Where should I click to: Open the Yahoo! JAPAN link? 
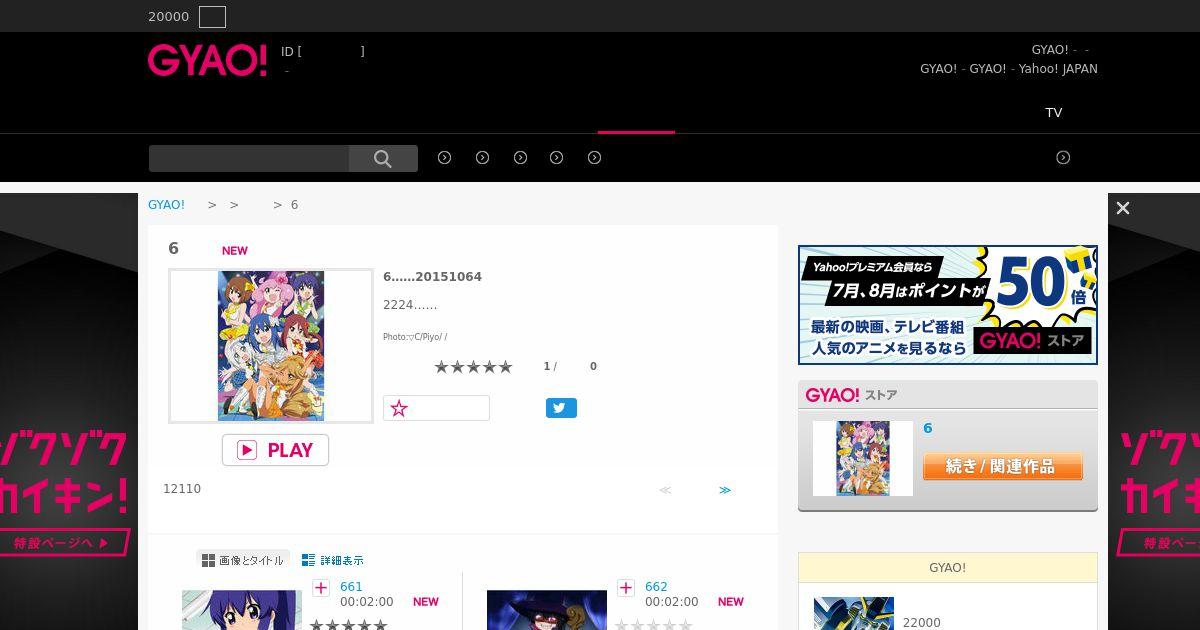click(1058, 69)
